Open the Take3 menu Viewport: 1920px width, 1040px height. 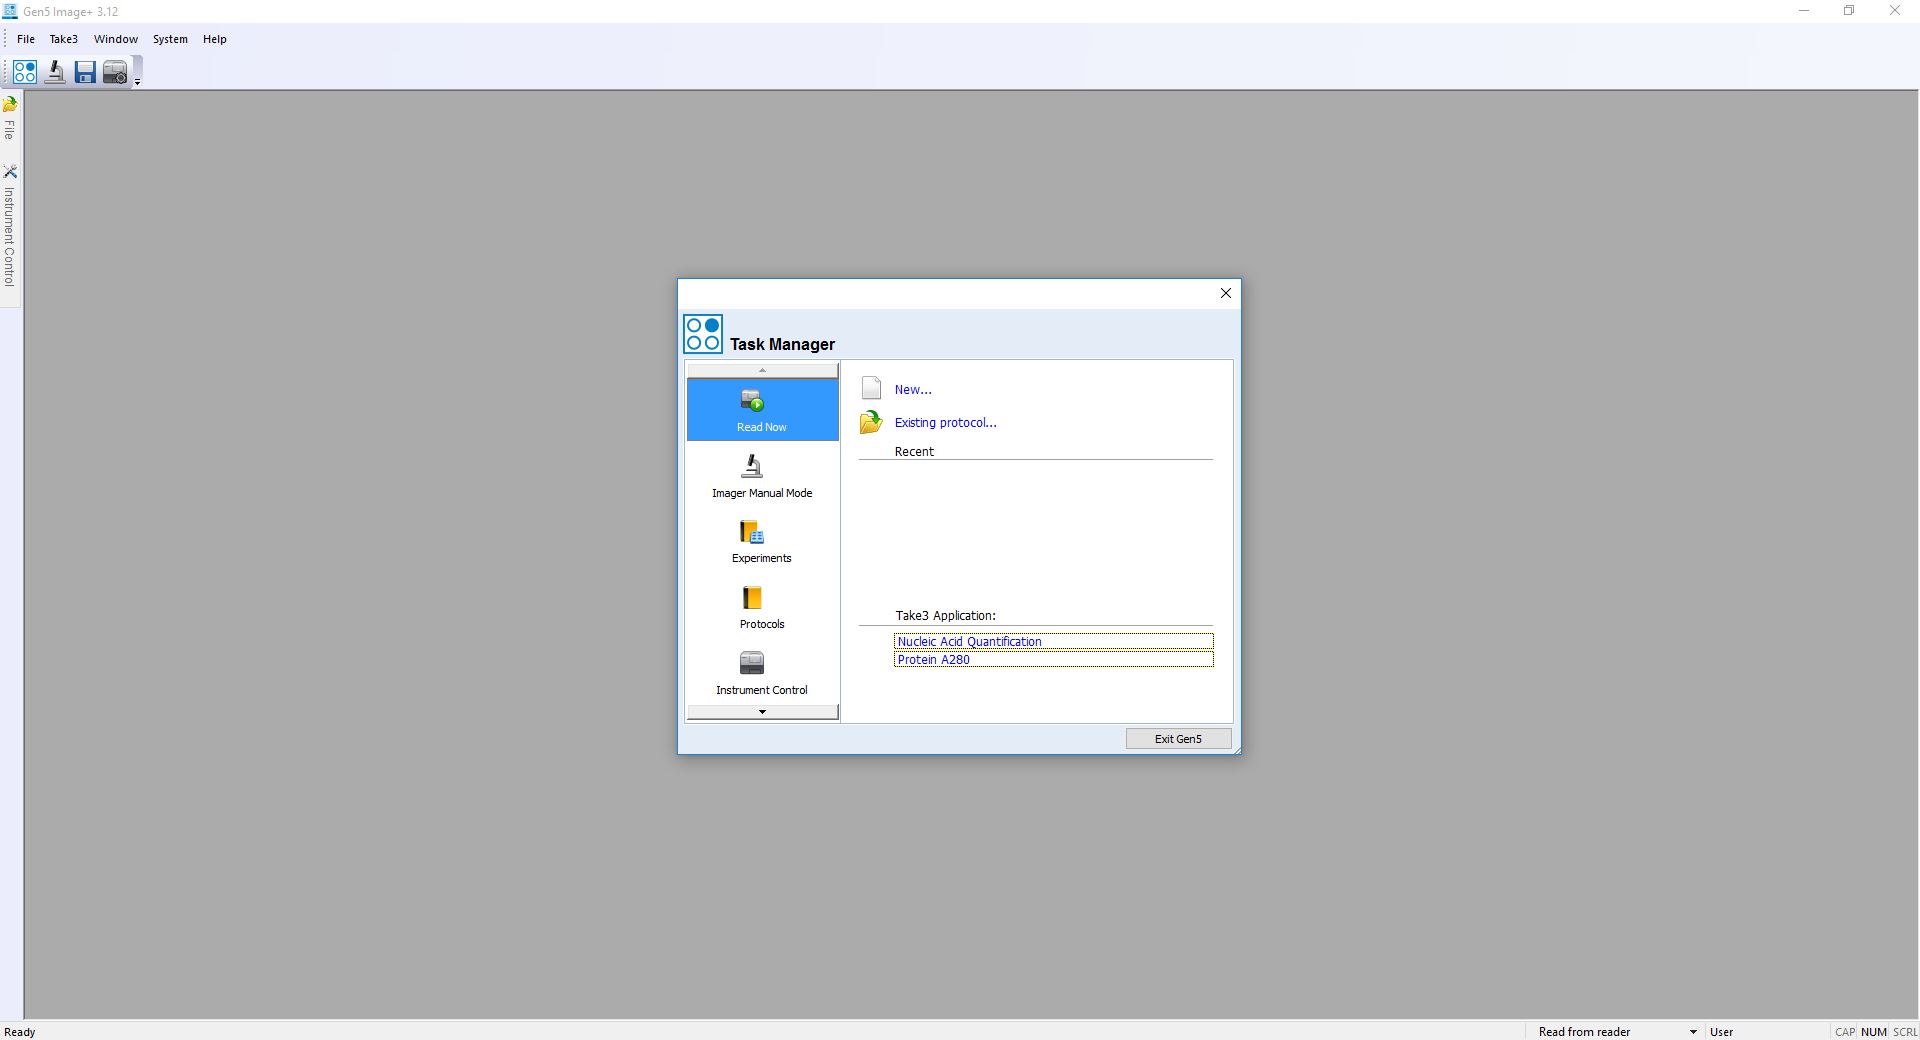[x=64, y=39]
